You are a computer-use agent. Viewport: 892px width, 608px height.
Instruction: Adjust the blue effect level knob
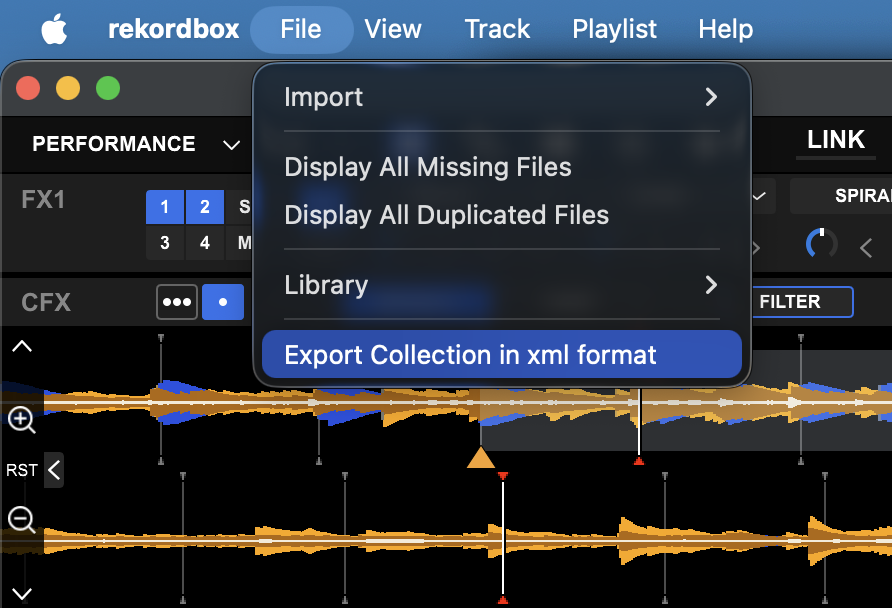coord(822,245)
